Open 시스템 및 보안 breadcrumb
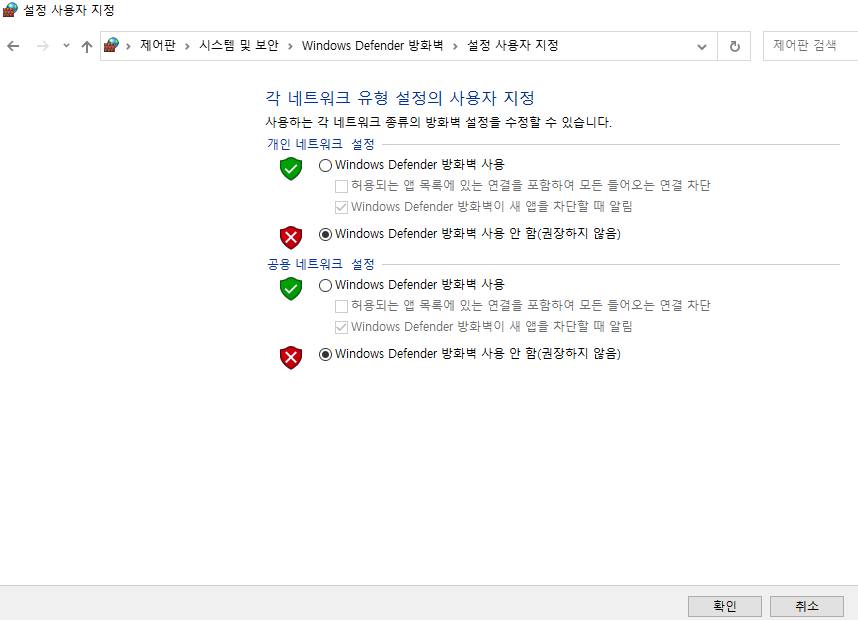 coord(239,45)
